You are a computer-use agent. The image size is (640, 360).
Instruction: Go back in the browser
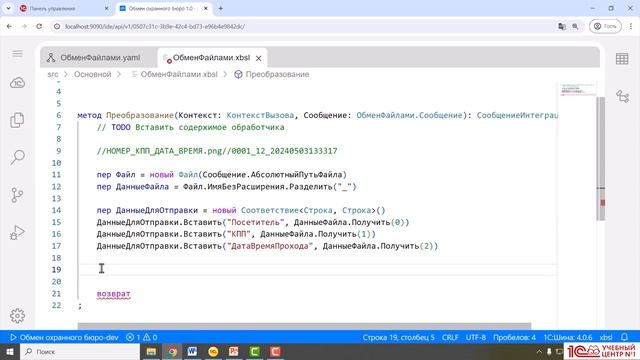click(x=9, y=27)
